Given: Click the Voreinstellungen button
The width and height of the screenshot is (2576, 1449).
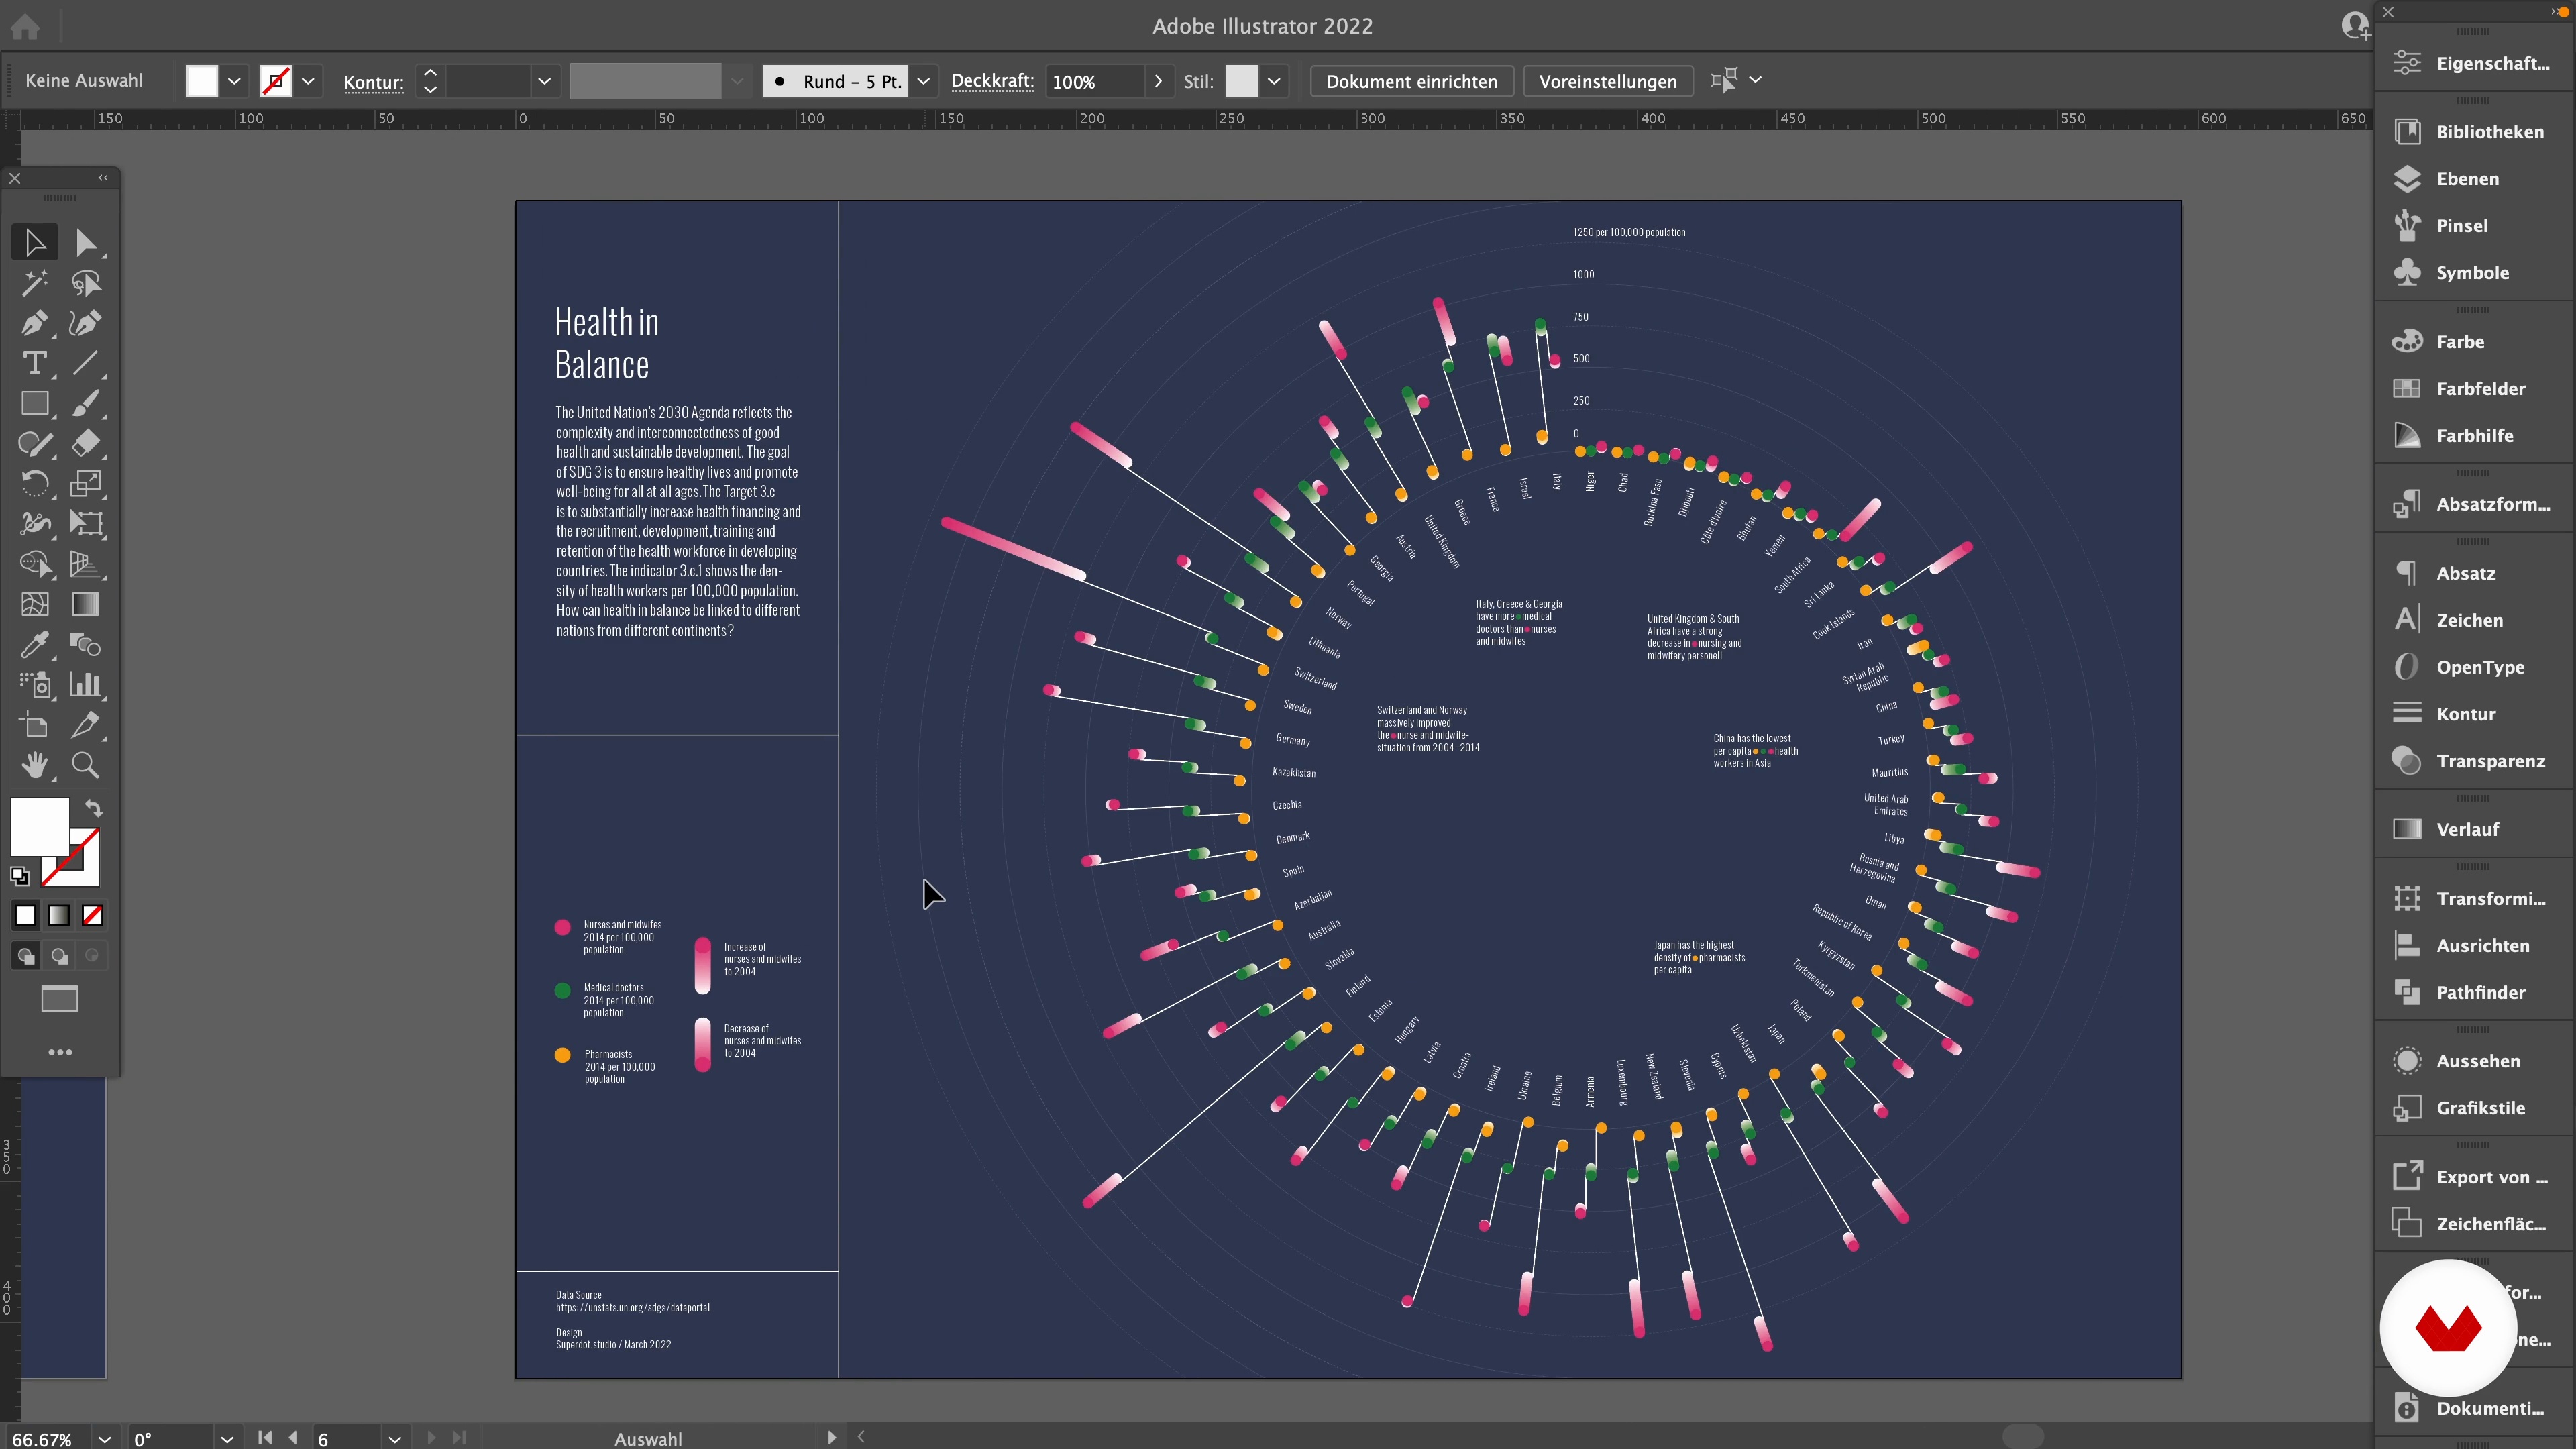Looking at the screenshot, I should (x=1607, y=81).
